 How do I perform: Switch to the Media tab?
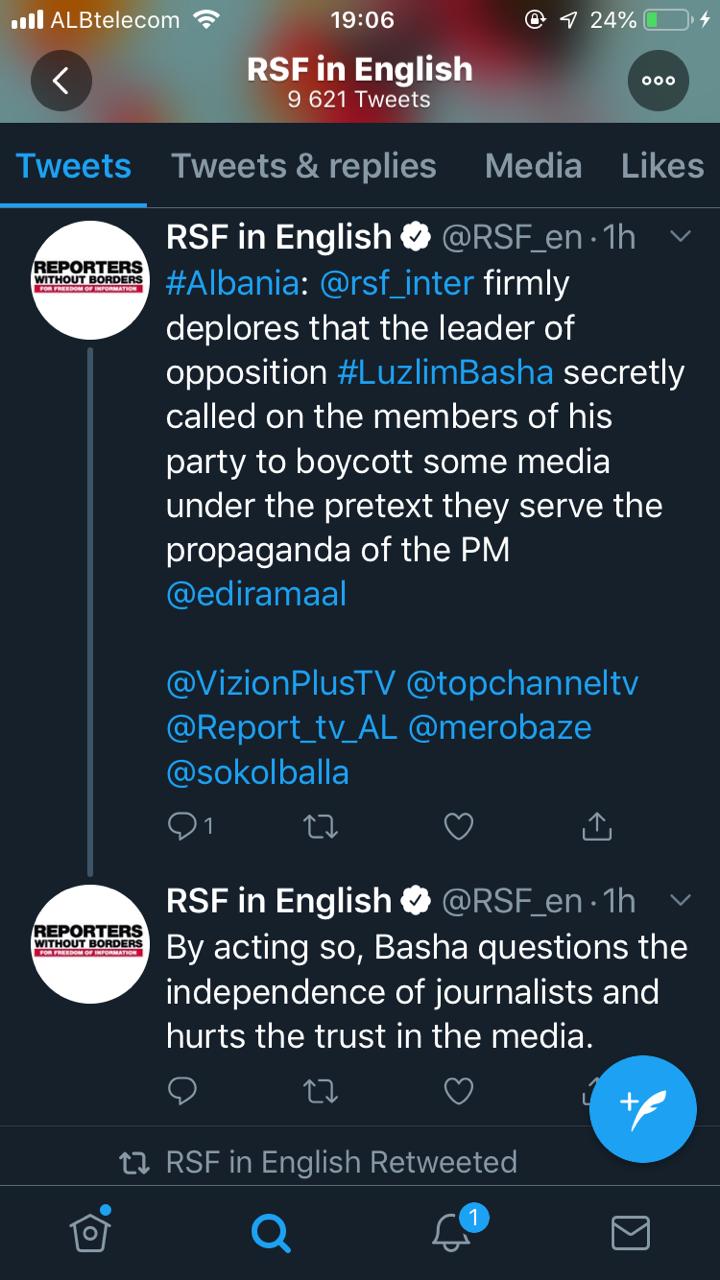533,166
